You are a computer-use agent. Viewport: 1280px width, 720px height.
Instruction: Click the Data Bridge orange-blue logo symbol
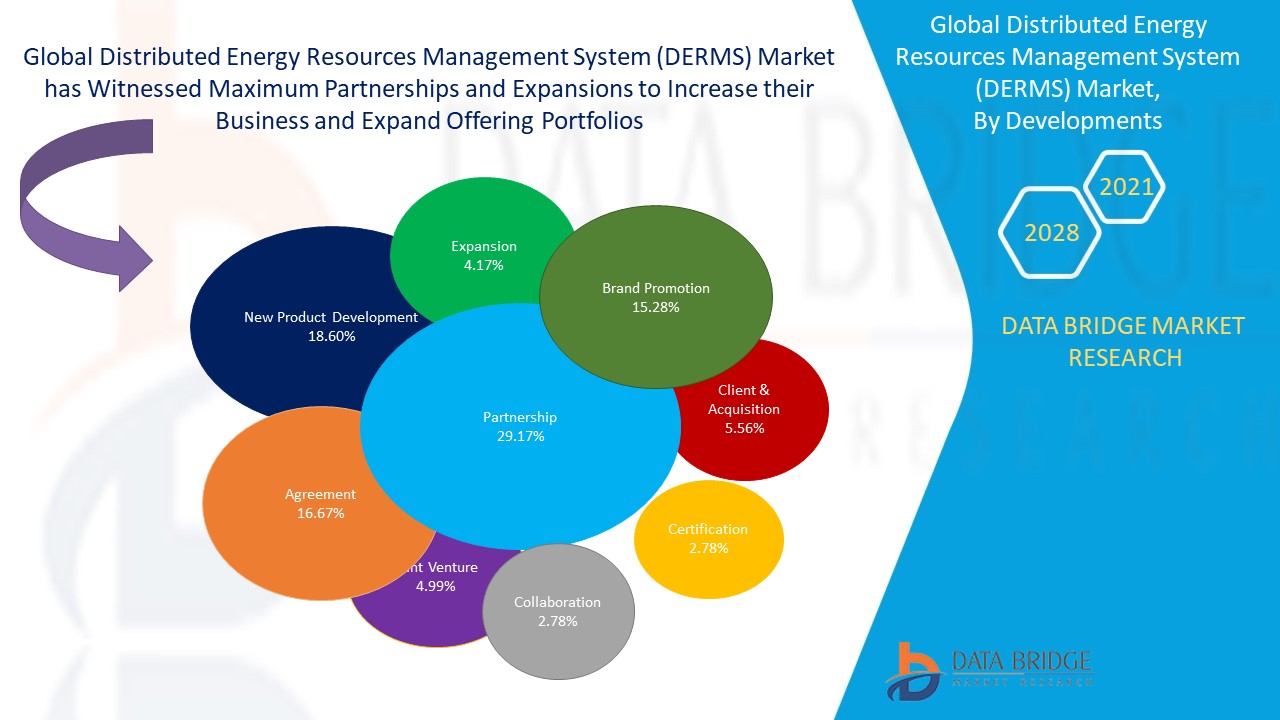click(912, 670)
